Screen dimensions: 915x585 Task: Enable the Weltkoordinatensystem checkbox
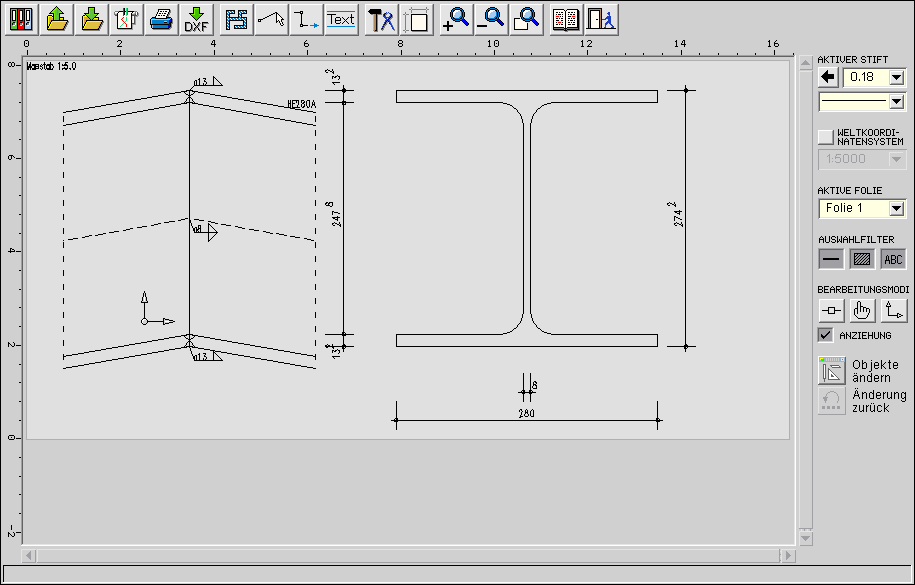[825, 136]
